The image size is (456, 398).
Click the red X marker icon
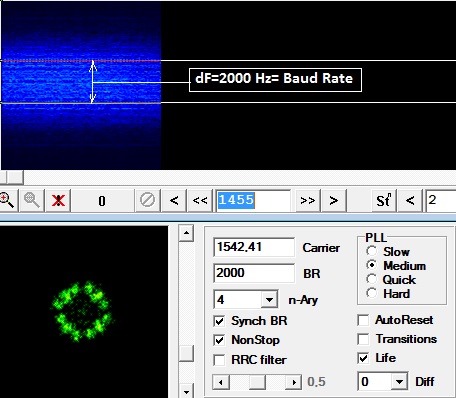point(58,201)
